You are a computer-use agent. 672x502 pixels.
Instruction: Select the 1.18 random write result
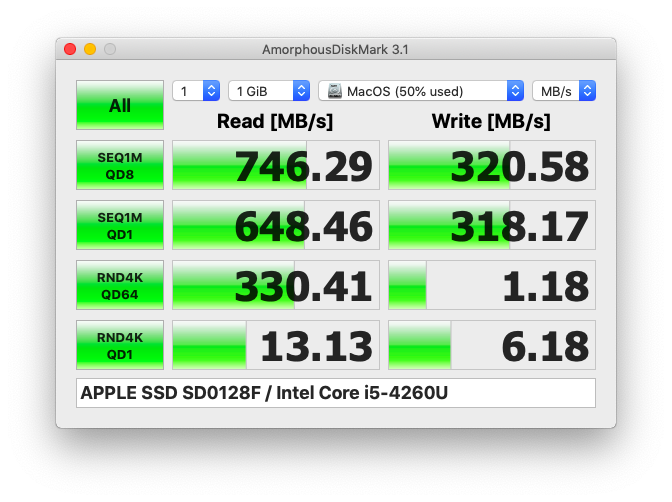(x=492, y=285)
